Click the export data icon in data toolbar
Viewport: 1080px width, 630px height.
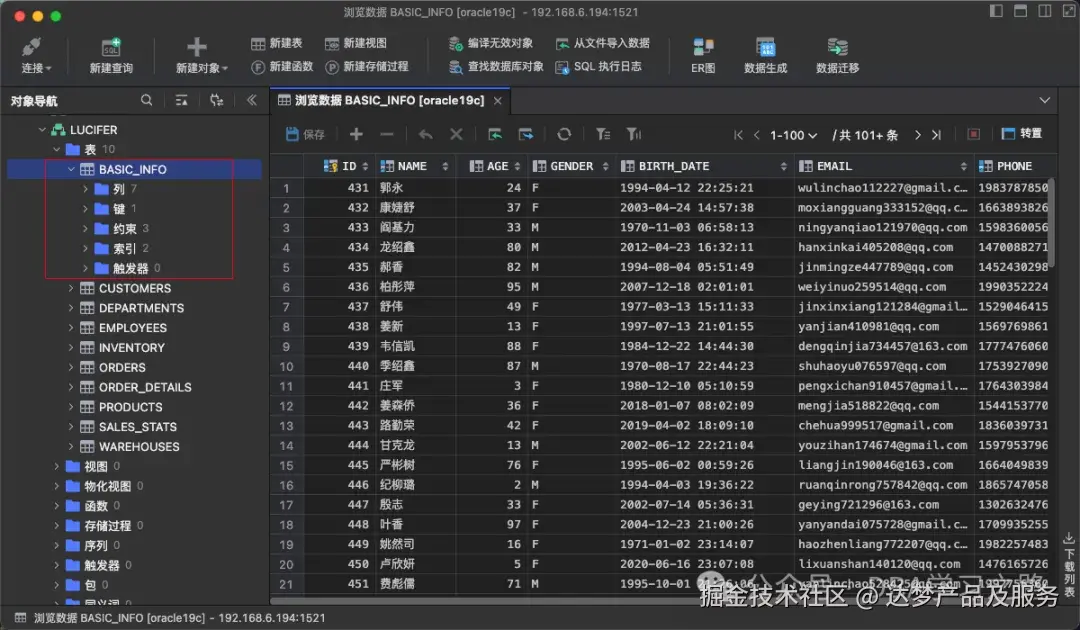coord(526,134)
